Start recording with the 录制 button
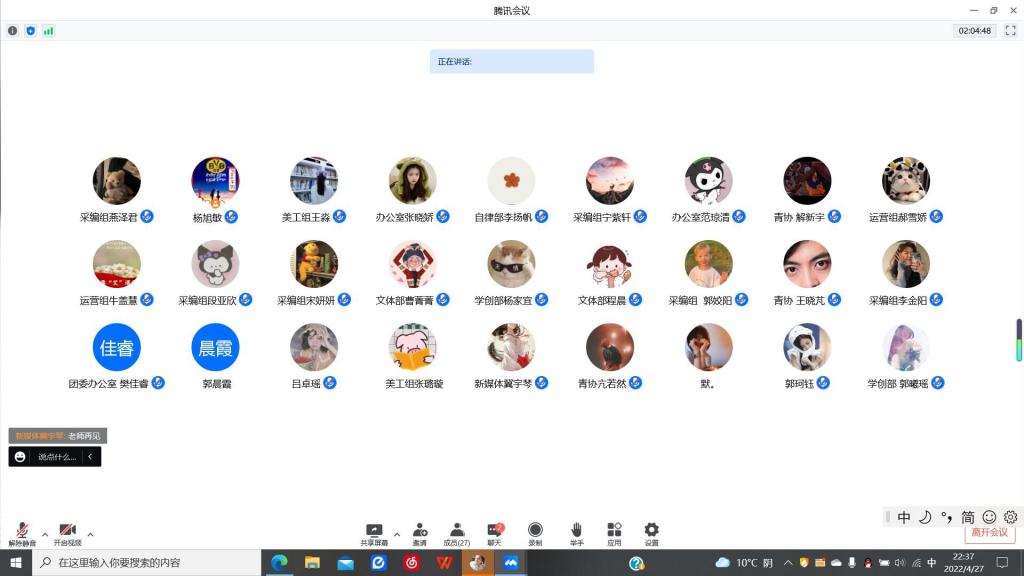This screenshot has height=576, width=1024. pos(535,531)
